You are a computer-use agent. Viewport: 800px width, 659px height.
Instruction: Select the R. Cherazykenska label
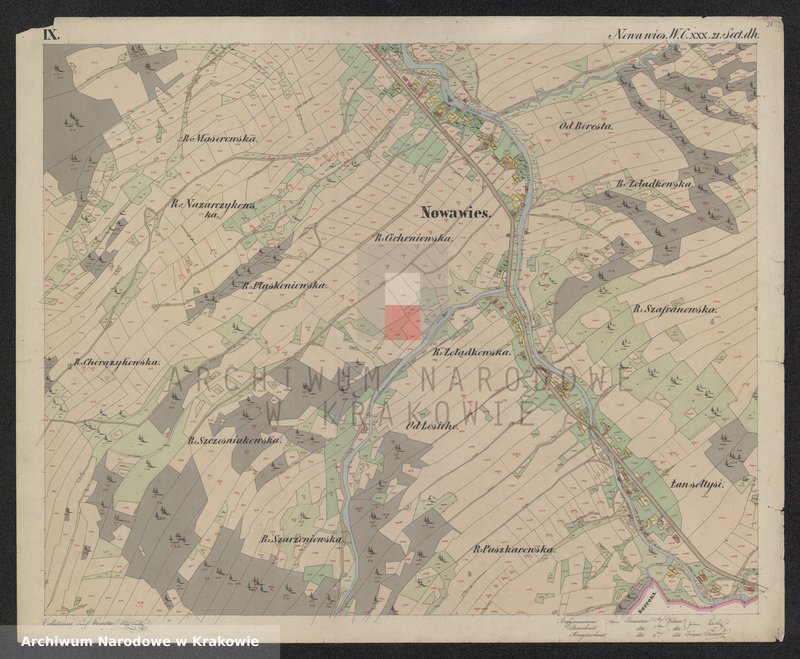tap(116, 362)
